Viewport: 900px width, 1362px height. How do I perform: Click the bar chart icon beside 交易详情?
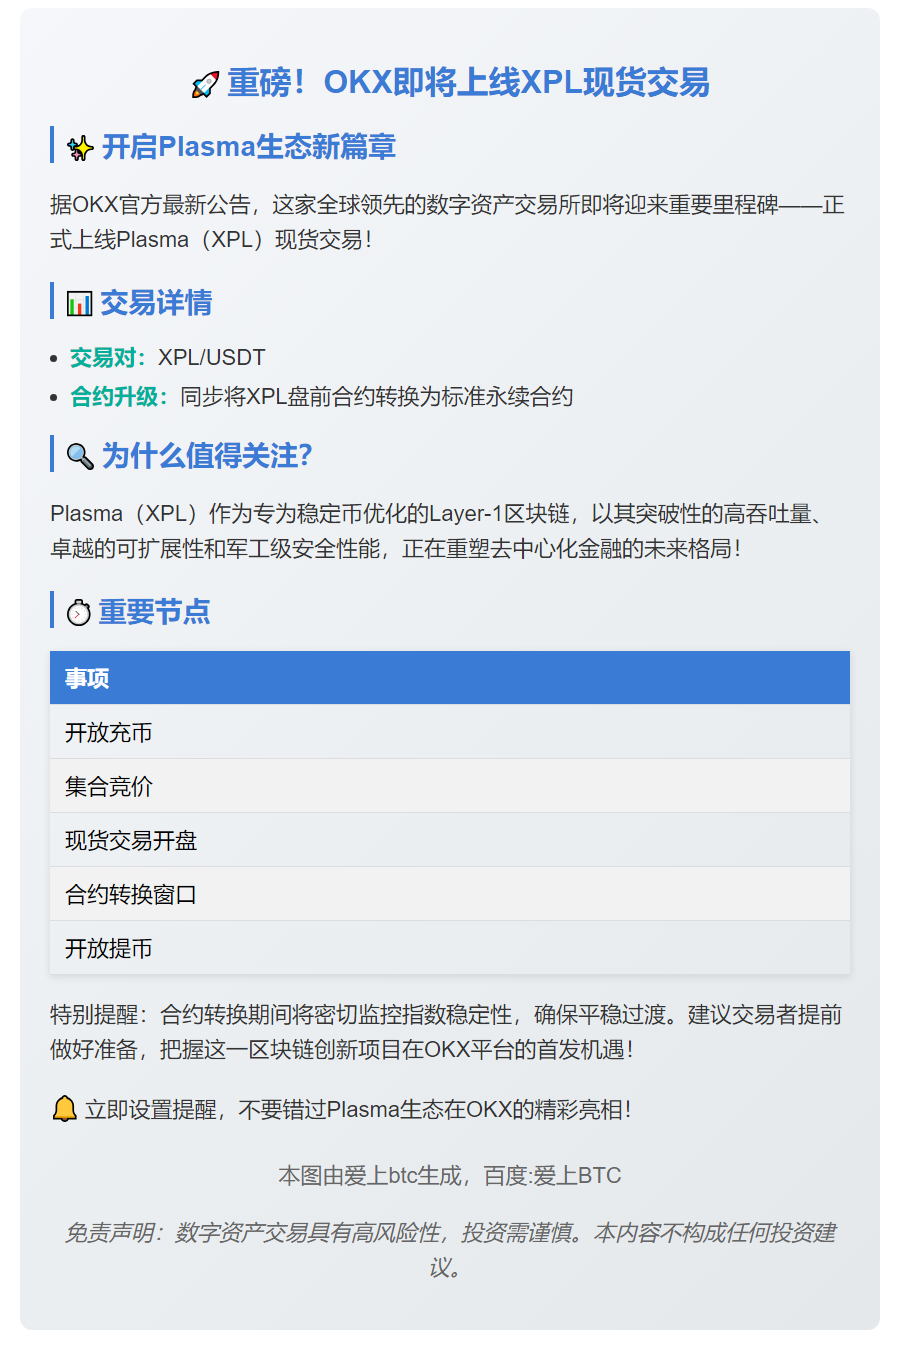pyautogui.click(x=79, y=304)
